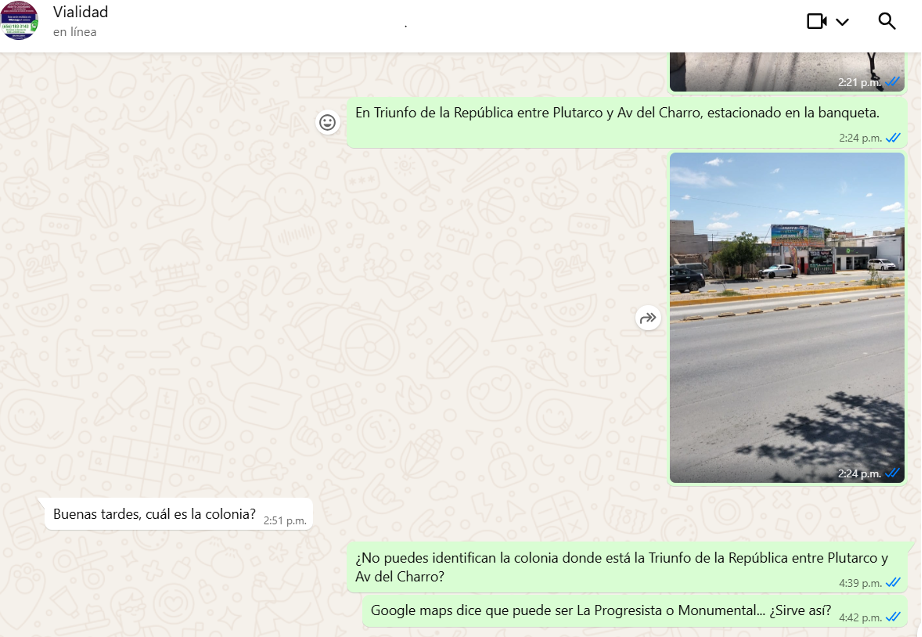This screenshot has width=922, height=637.
Task: Expand the call options dropdown arrow
Action: (x=842, y=22)
